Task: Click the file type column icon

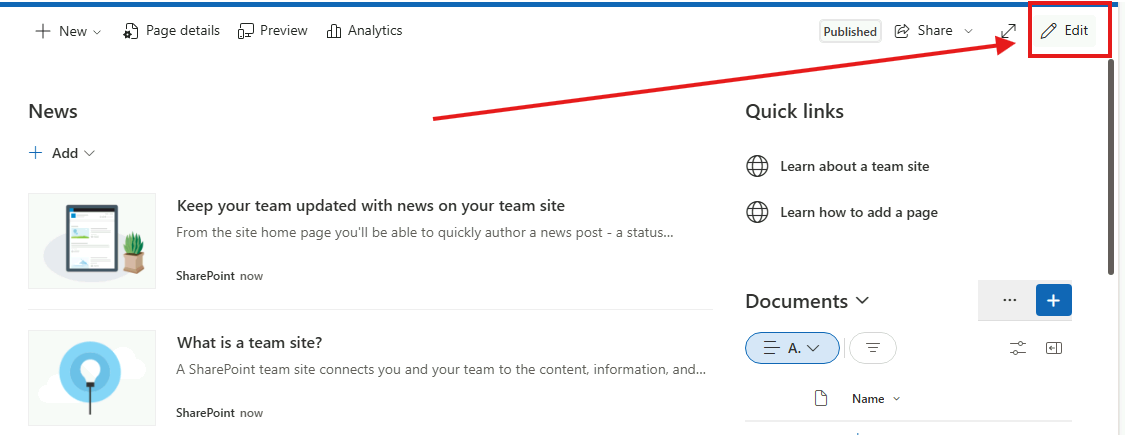Action: [820, 398]
